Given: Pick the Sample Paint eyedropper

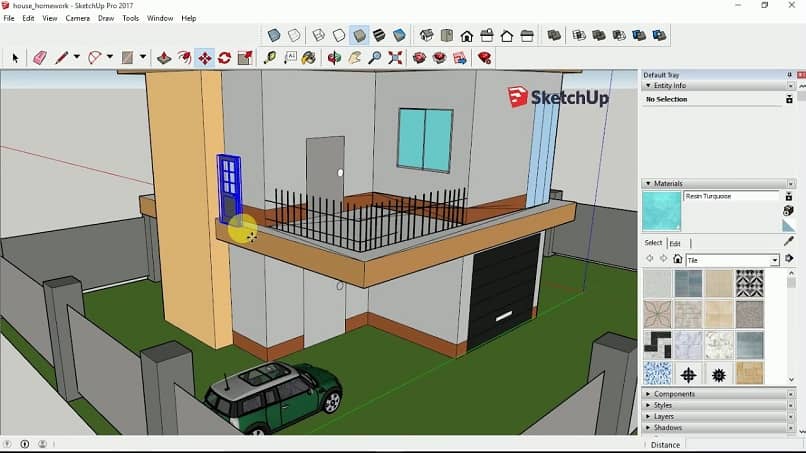Looking at the screenshot, I should click(789, 241).
